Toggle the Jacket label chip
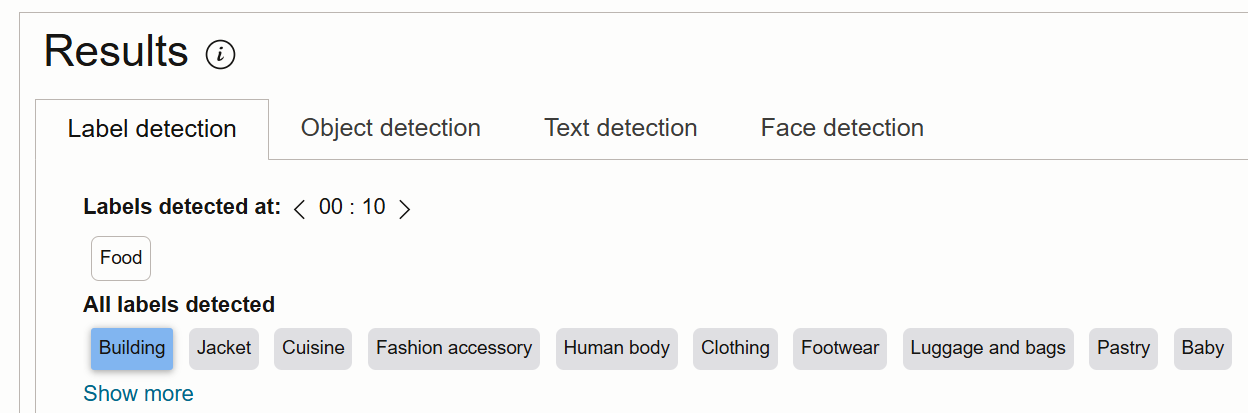The width and height of the screenshot is (1248, 413). [x=224, y=348]
